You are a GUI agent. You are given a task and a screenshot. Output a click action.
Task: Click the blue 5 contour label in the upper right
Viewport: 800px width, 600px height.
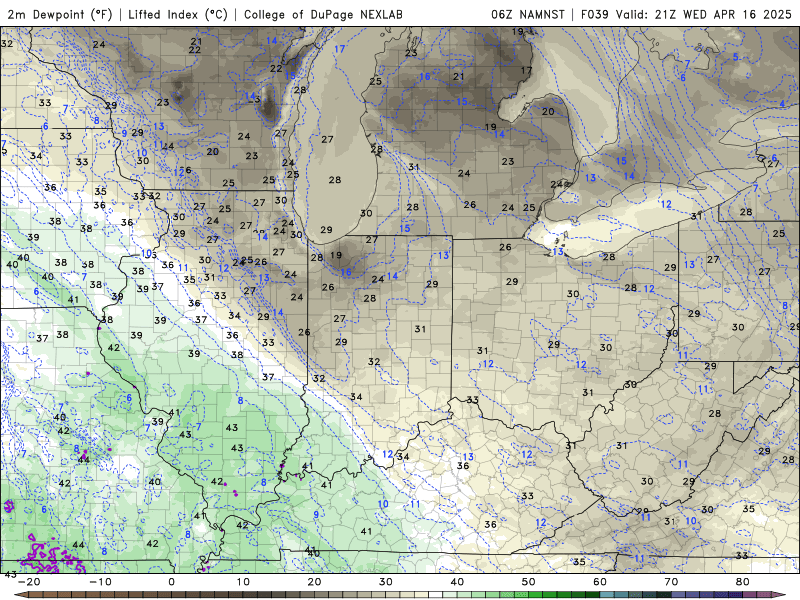(x=736, y=57)
